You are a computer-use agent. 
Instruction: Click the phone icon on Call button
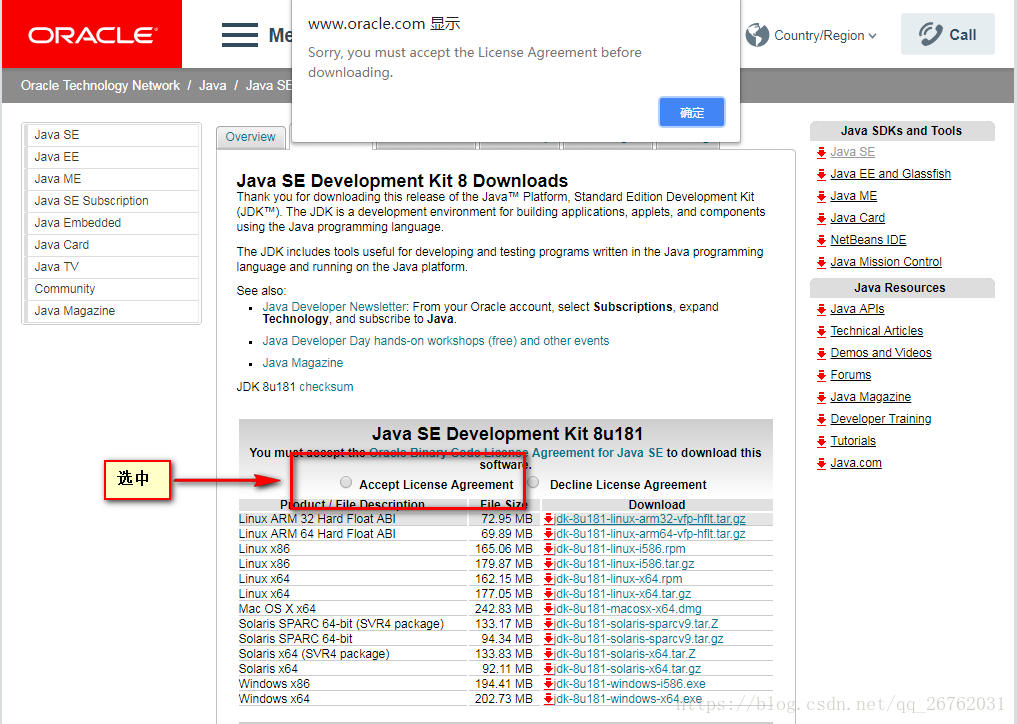930,34
